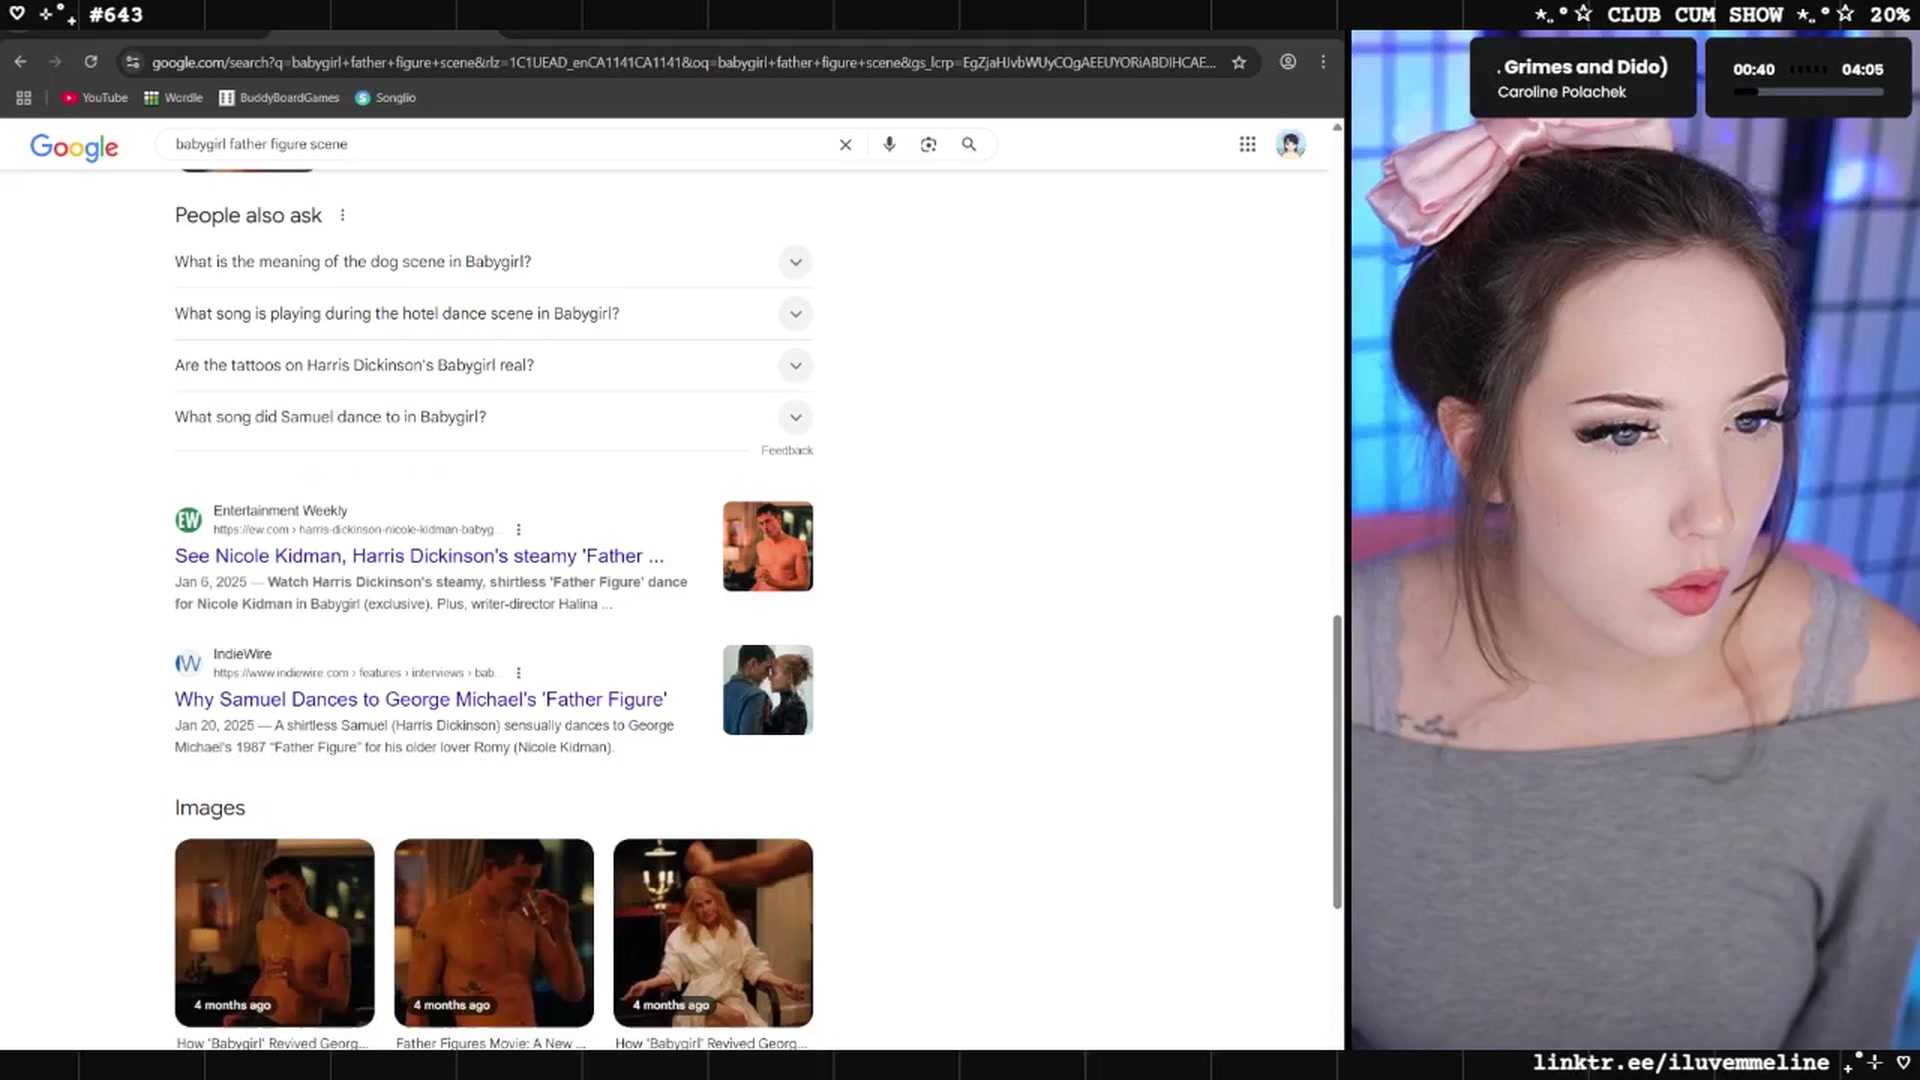Open site information icon in address bar
Viewport: 1920px width, 1080px height.
pyautogui.click(x=132, y=62)
